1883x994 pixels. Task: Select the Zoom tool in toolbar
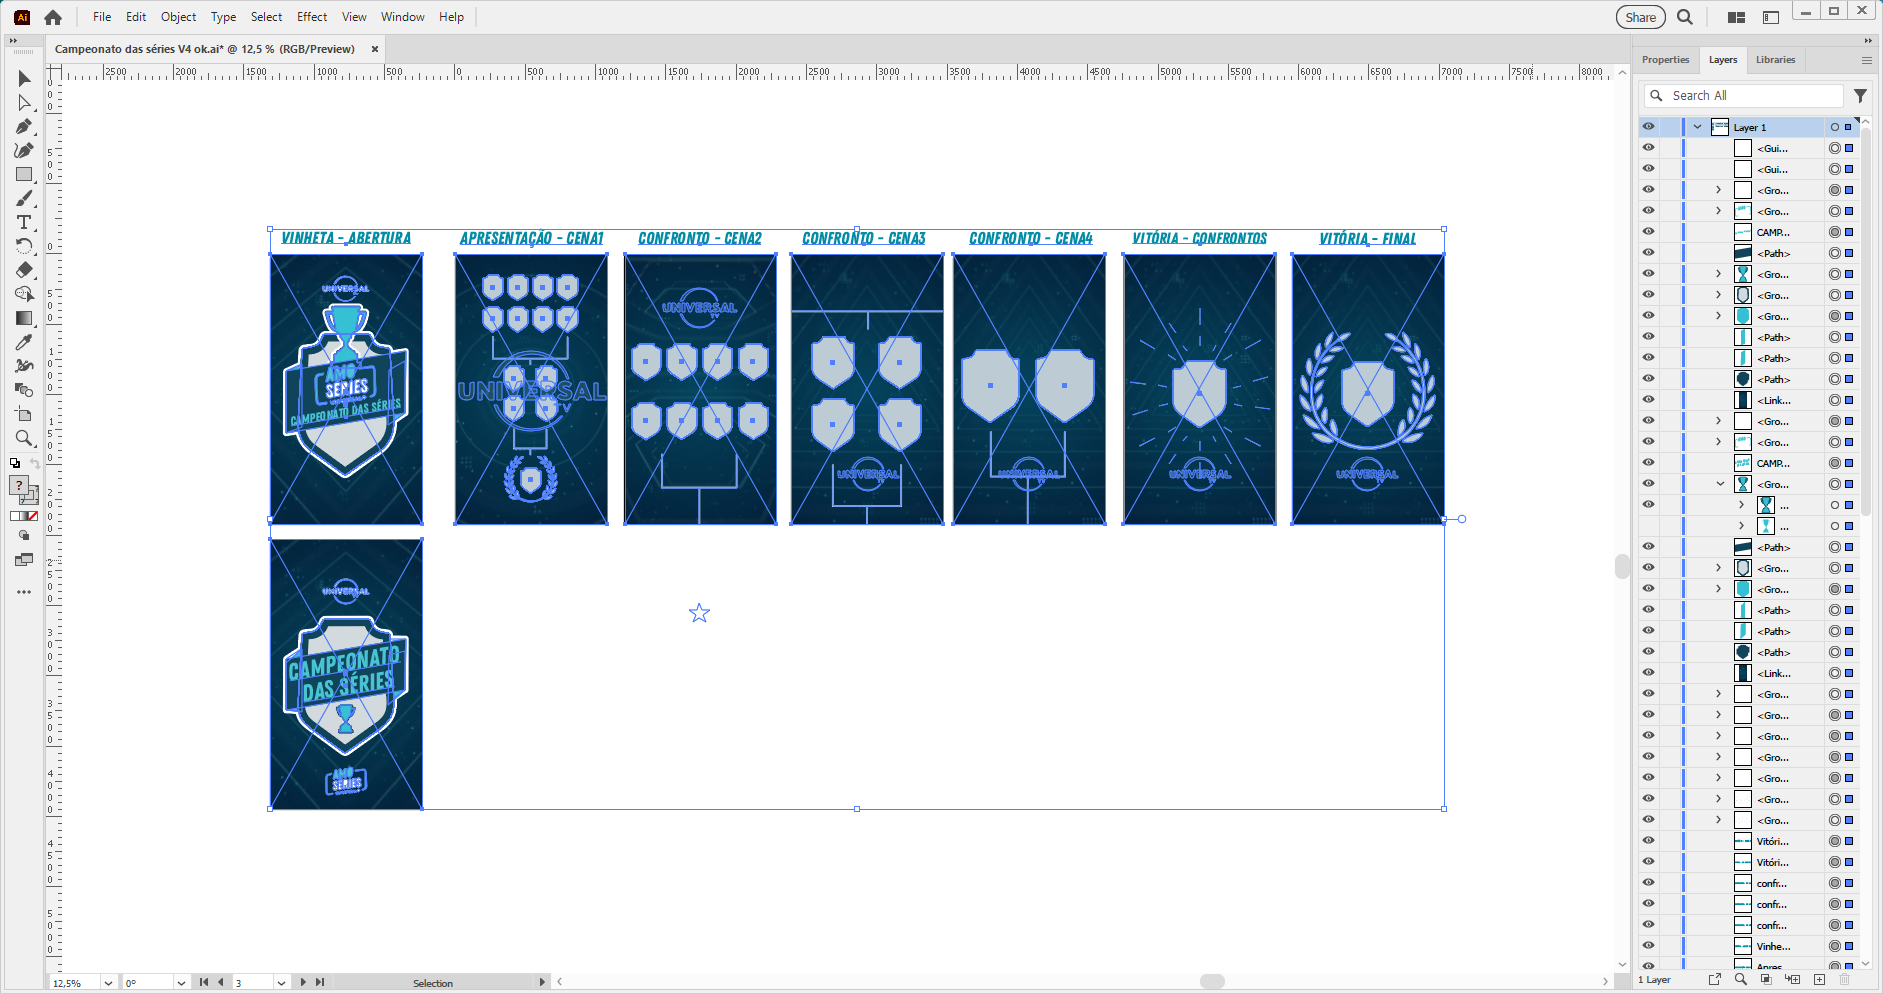(x=24, y=438)
